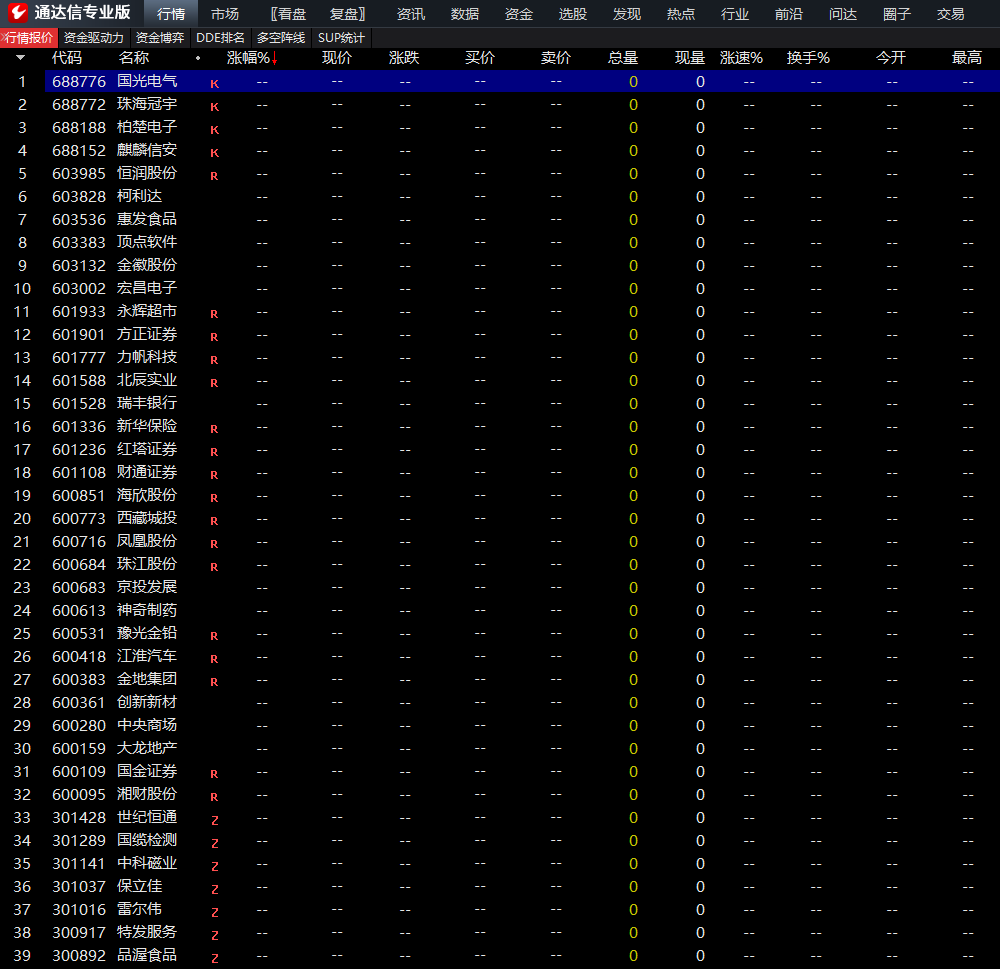
Task: Click the 通达信 red logo icon
Action: pos(17,12)
